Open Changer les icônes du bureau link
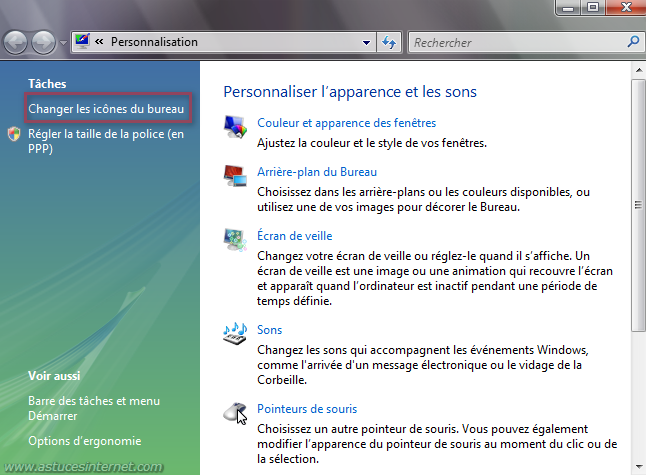The height and width of the screenshot is (475, 646). [106, 109]
